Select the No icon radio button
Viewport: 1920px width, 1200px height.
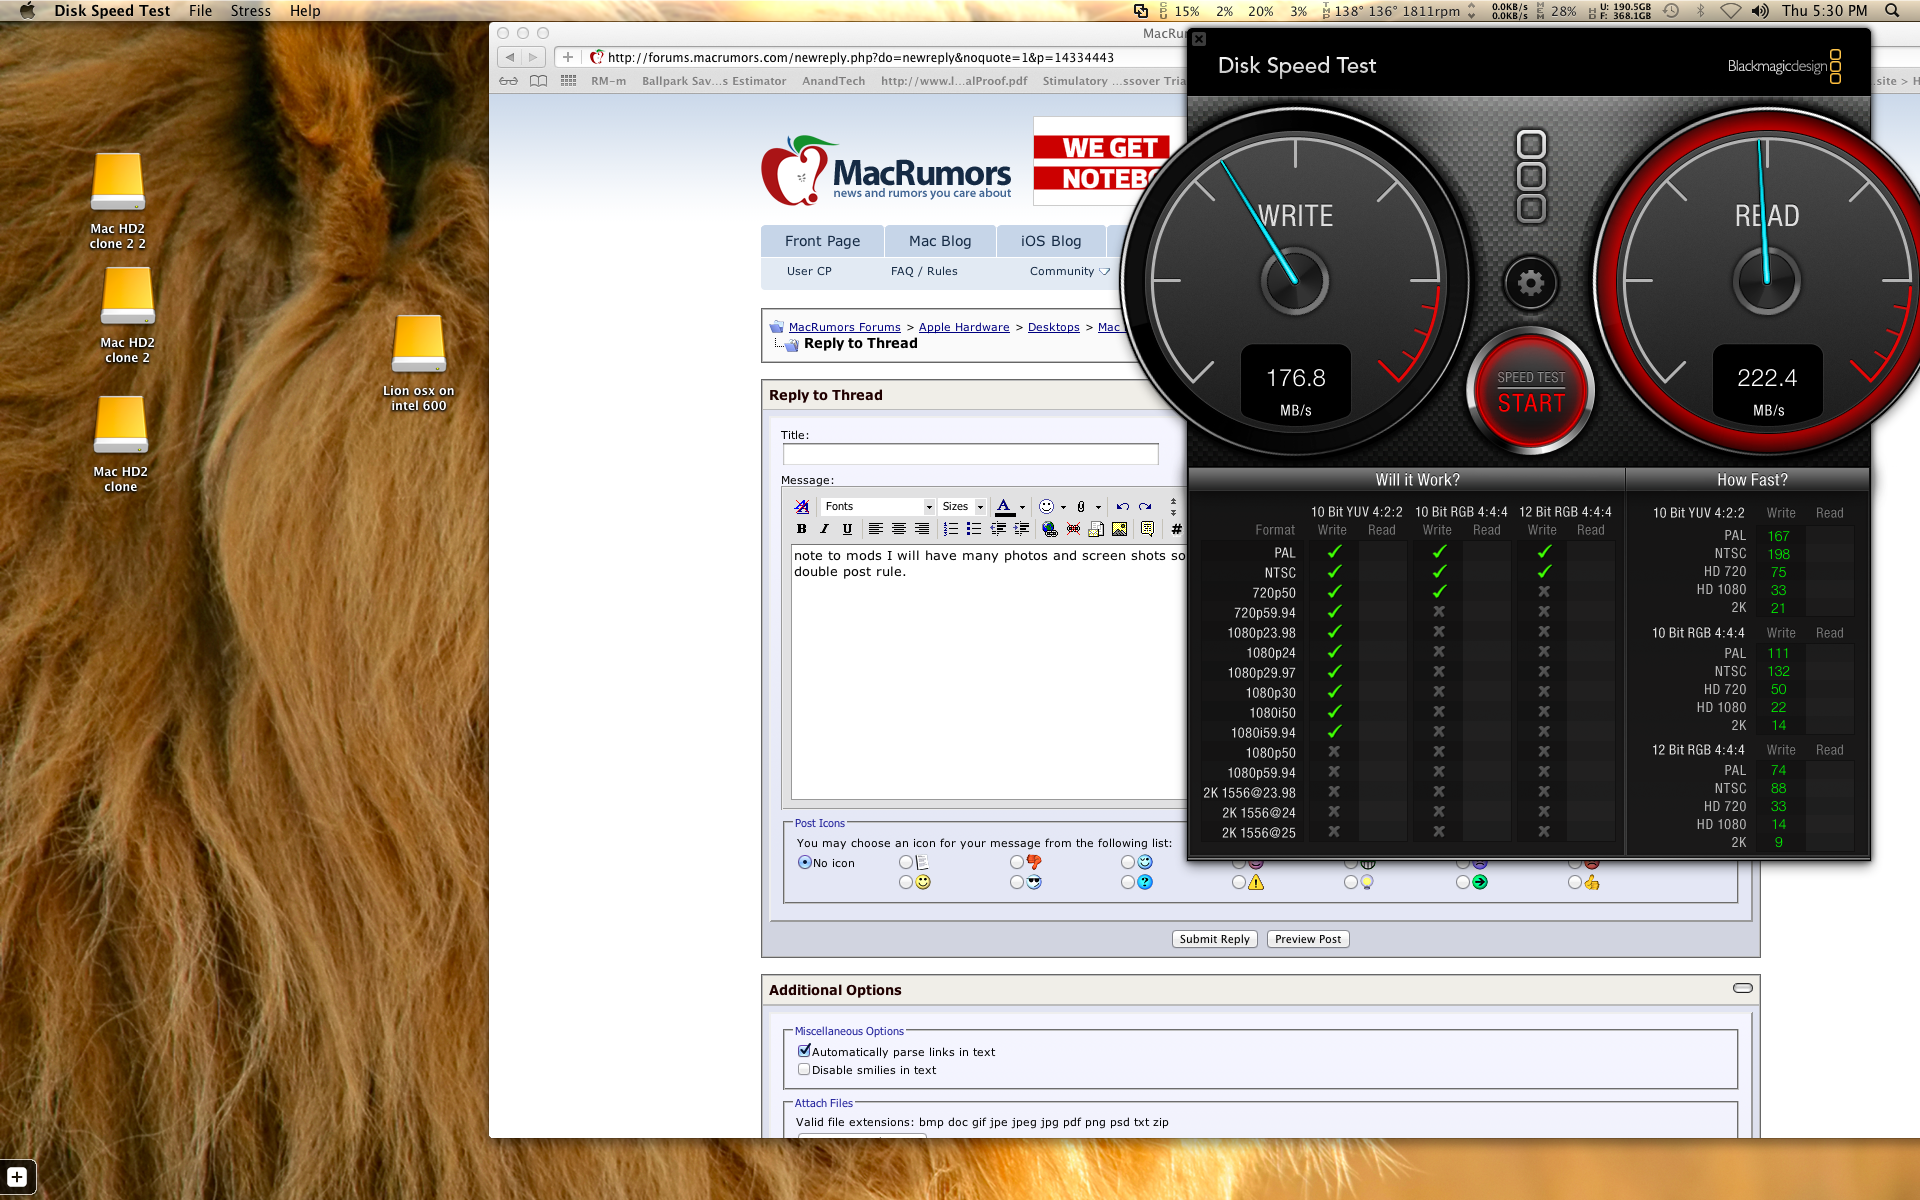click(804, 862)
